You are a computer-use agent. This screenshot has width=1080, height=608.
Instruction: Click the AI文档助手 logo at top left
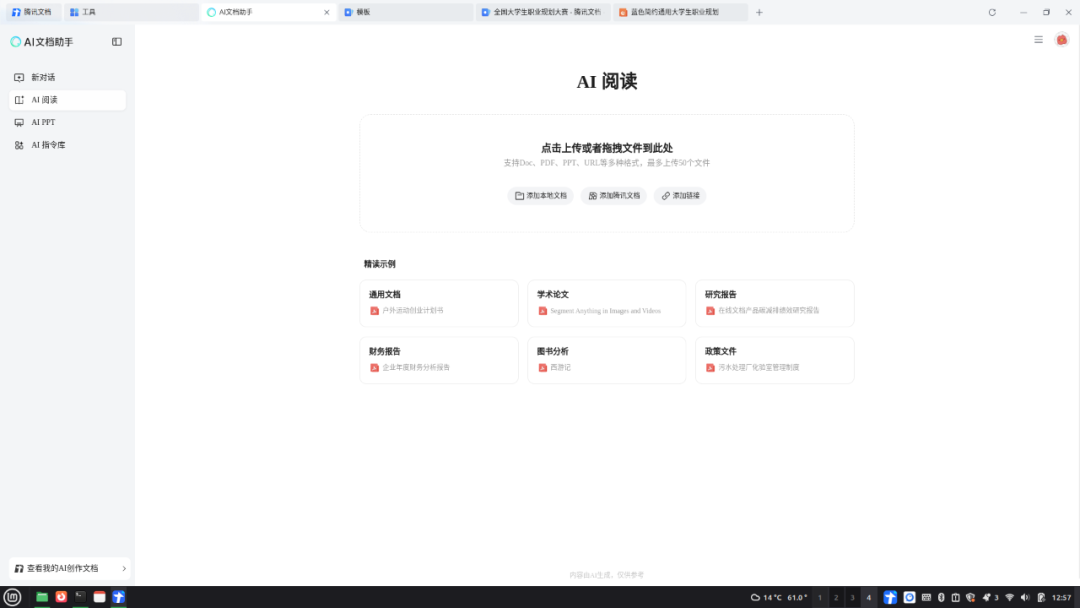click(41, 42)
